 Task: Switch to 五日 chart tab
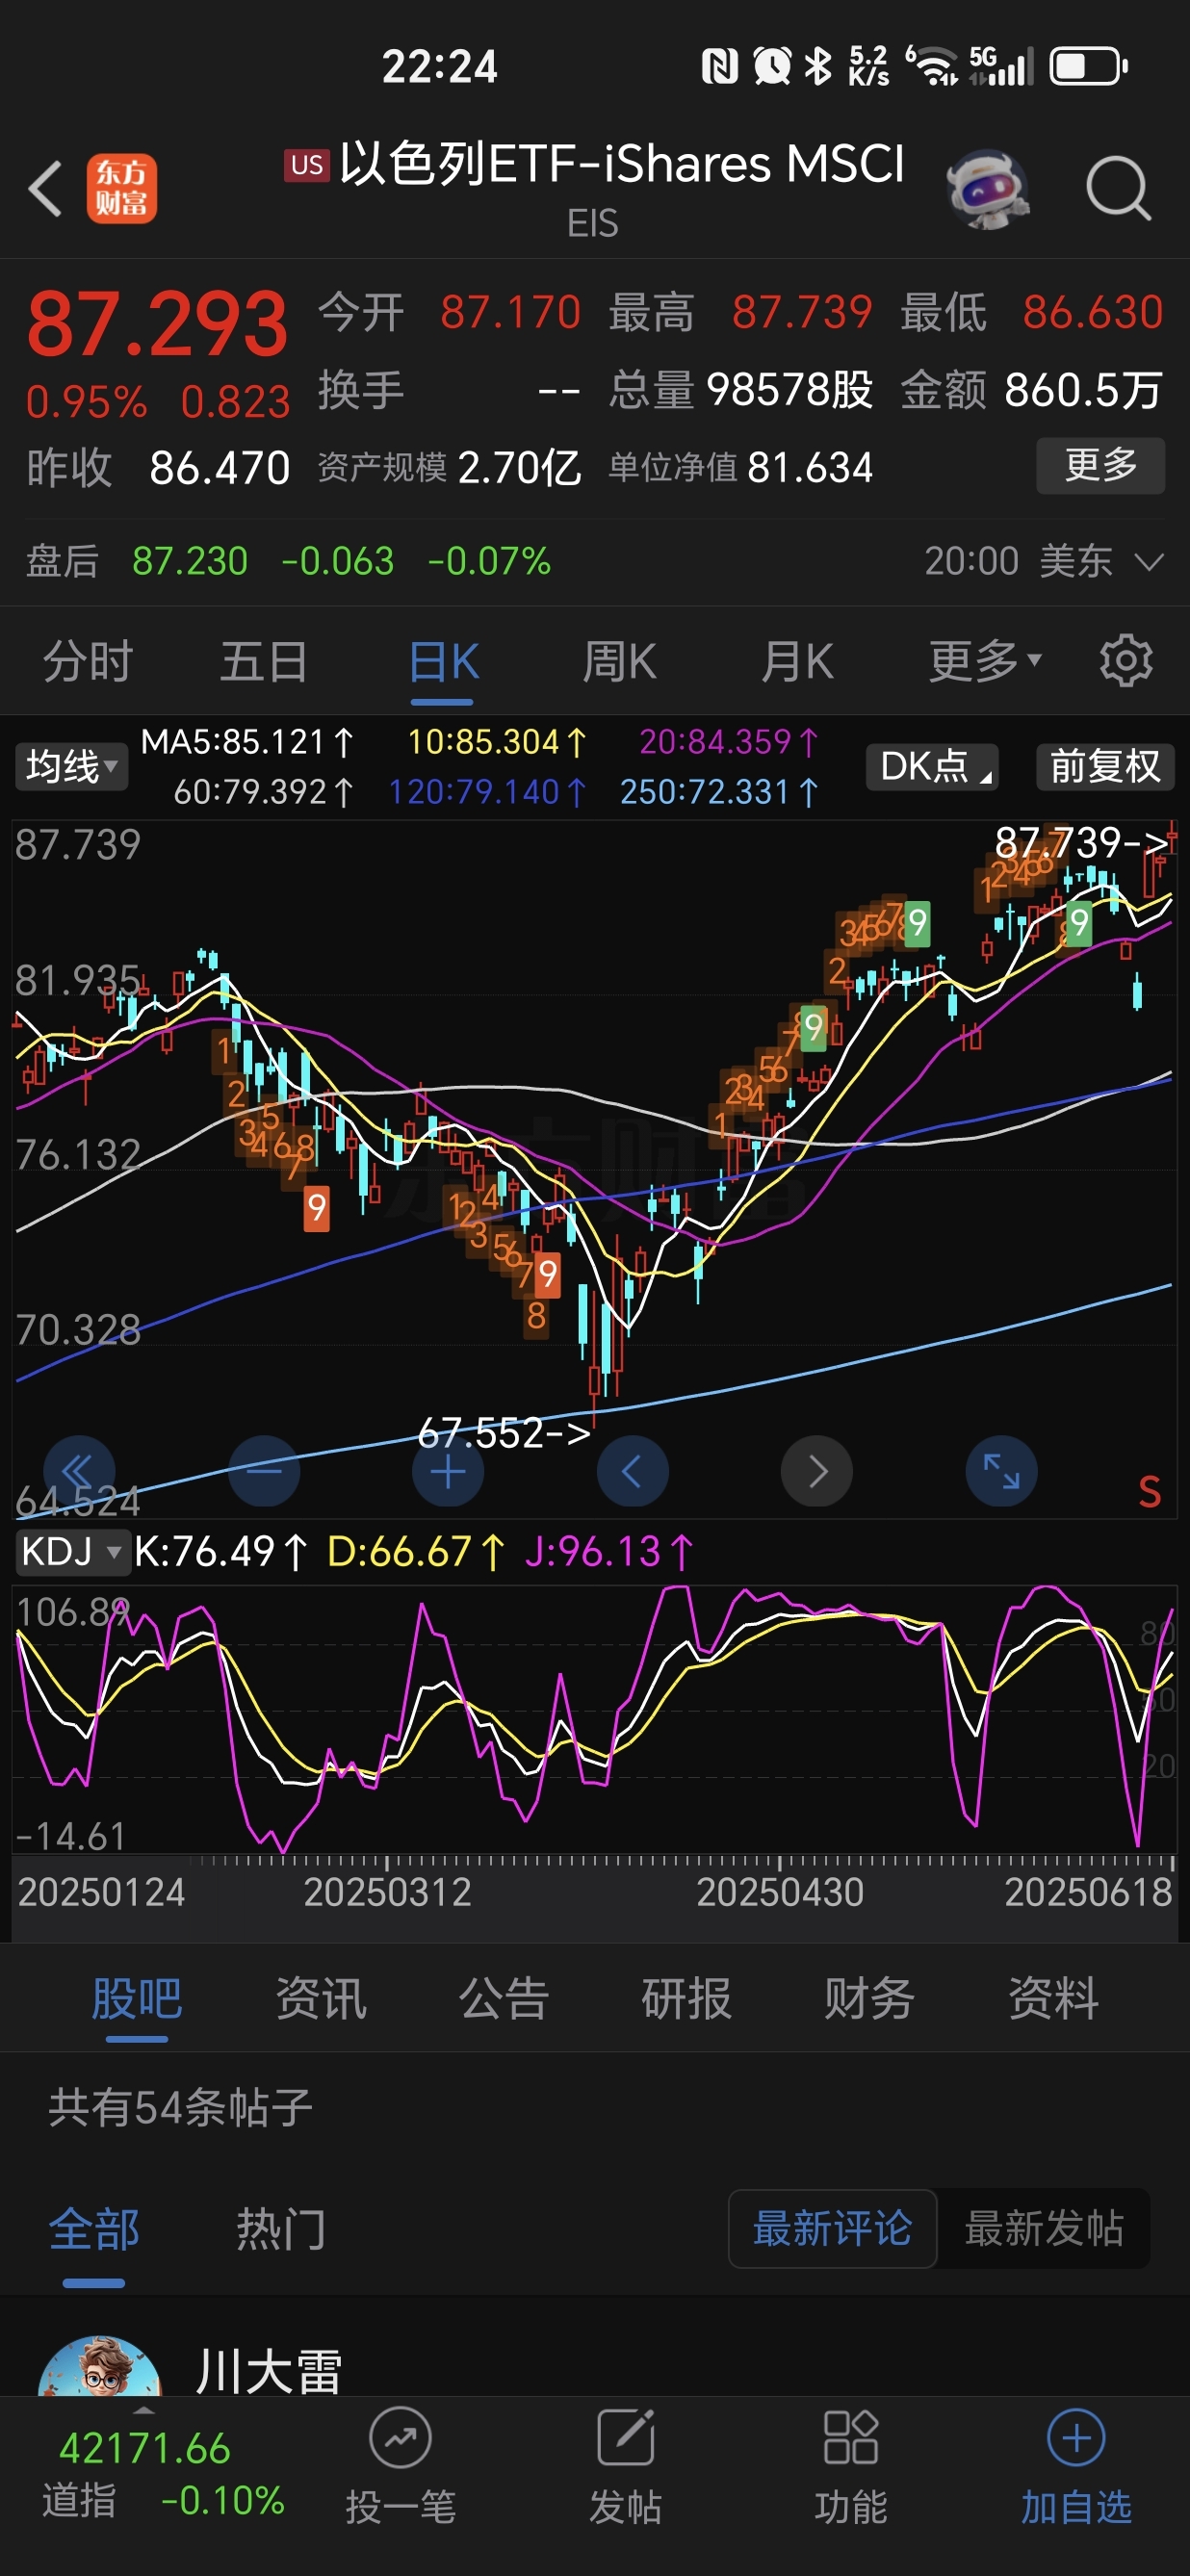[x=264, y=661]
